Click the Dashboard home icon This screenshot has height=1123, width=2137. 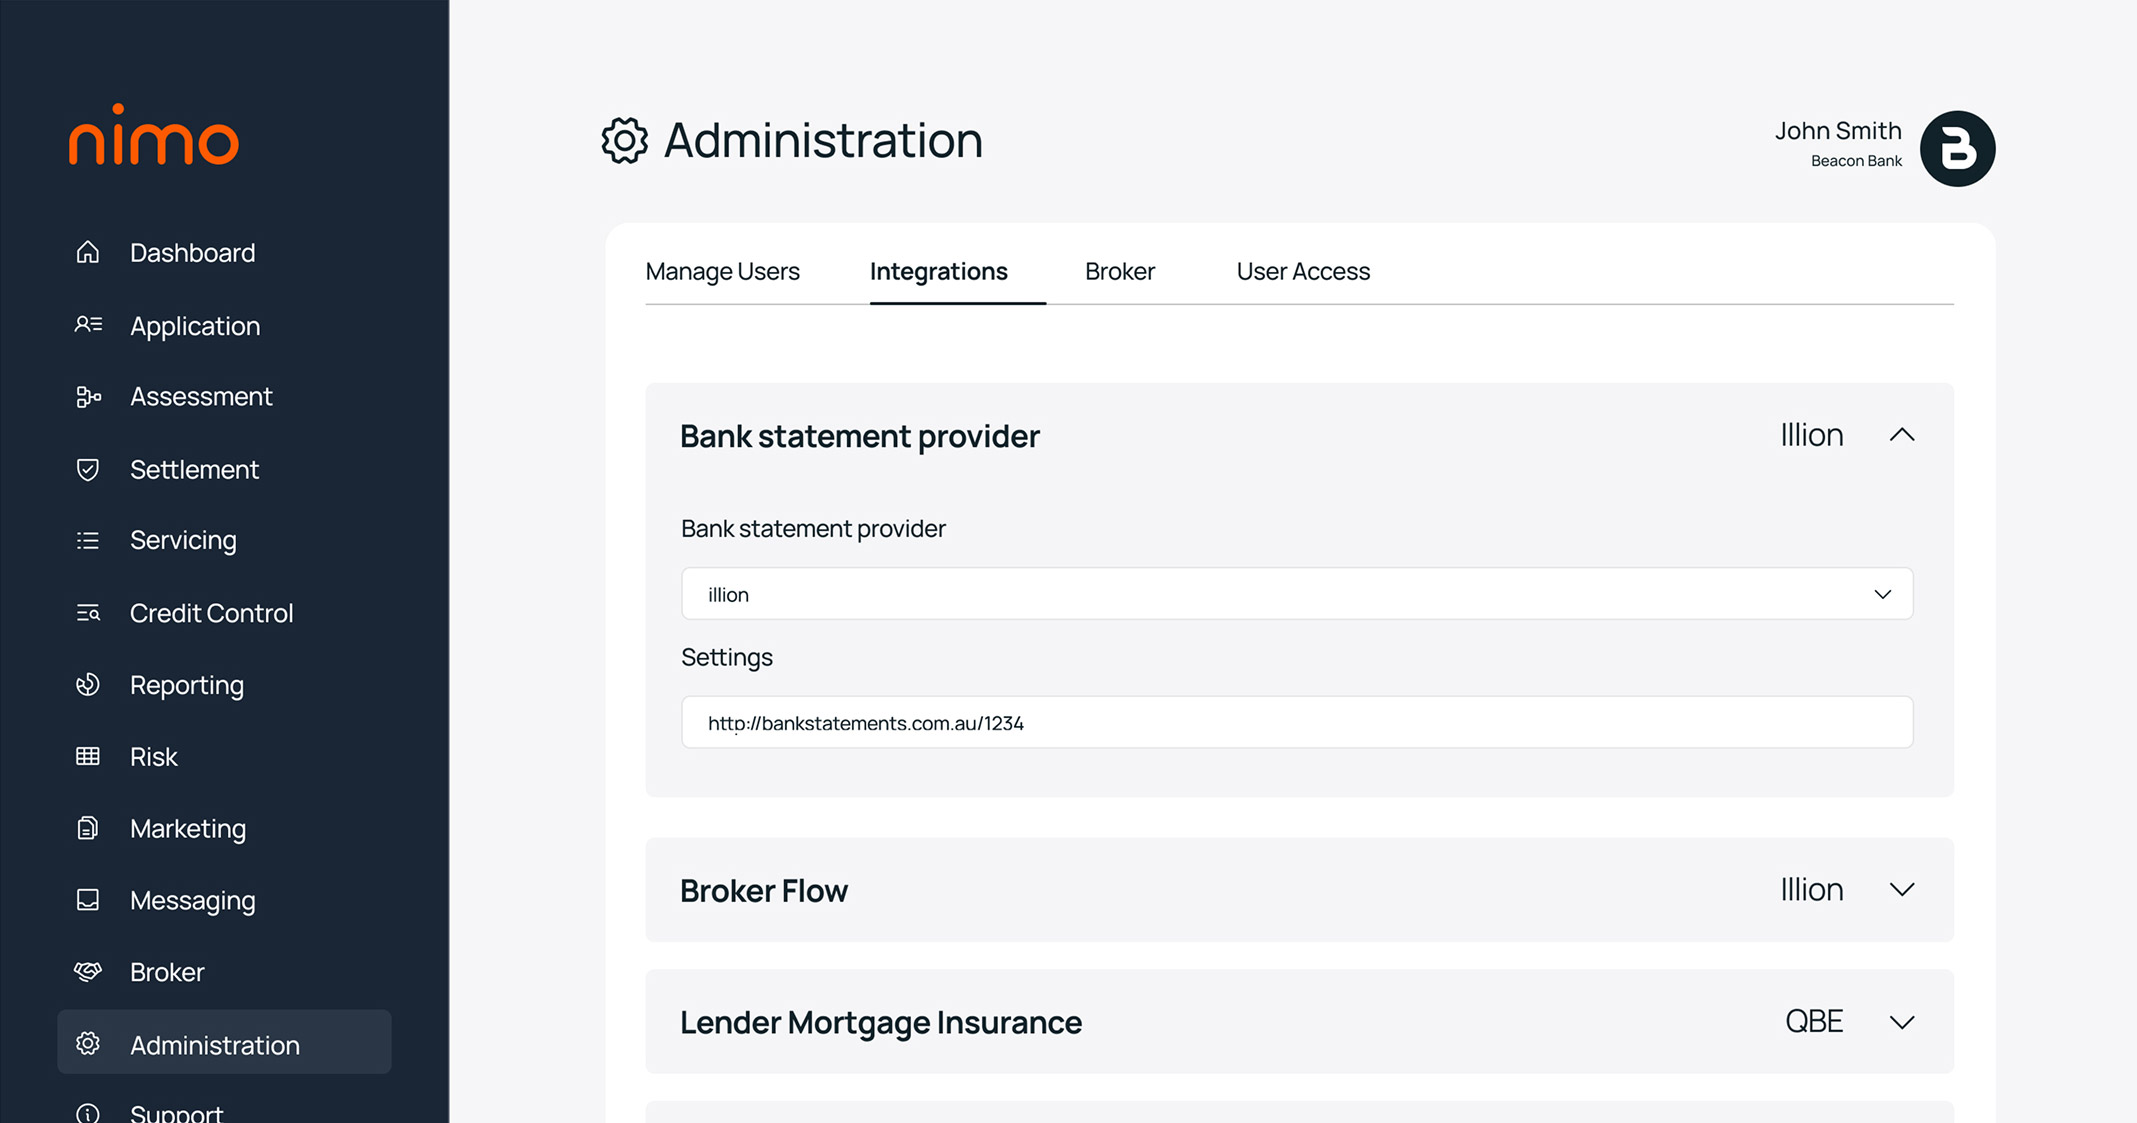coord(88,252)
